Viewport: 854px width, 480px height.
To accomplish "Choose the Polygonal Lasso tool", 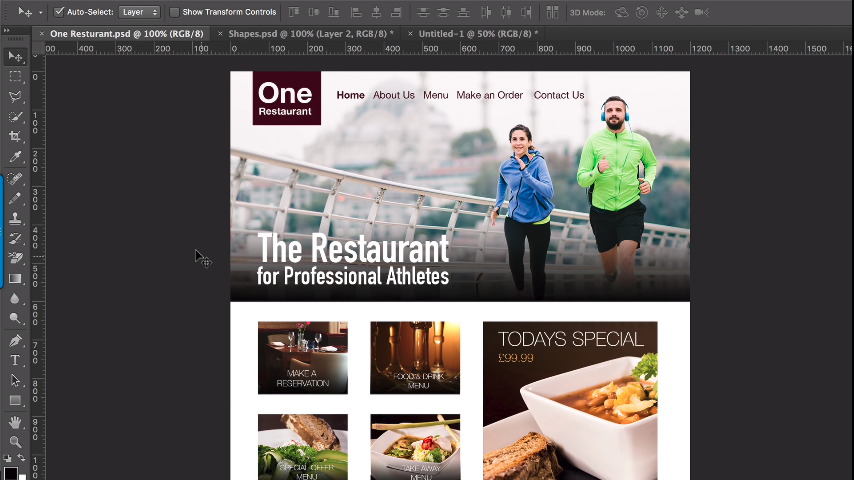I will 15,96.
